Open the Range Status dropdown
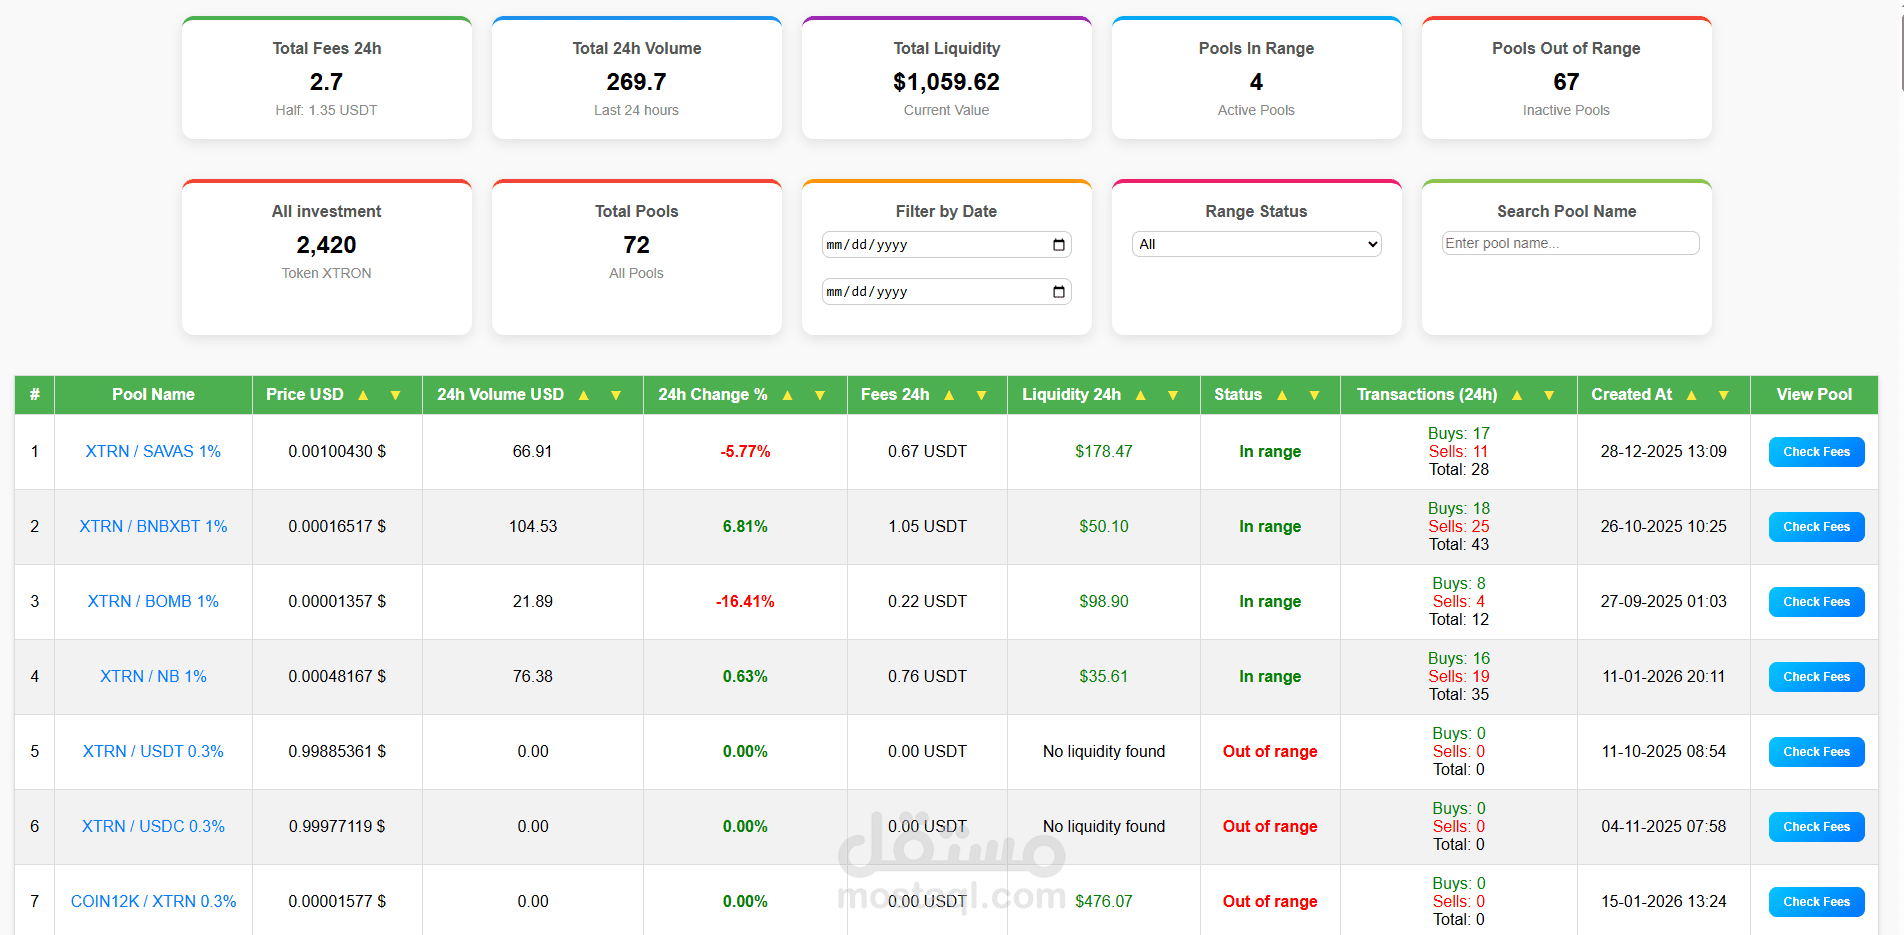This screenshot has height=935, width=1904. coord(1256,243)
